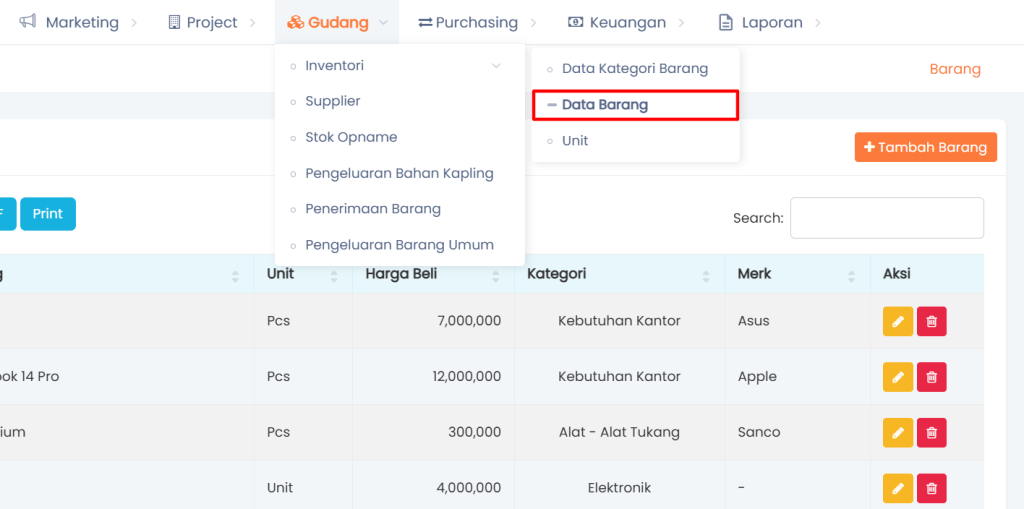Click edit pencil icon for Apple row
The height and width of the screenshot is (509, 1024).
tap(898, 377)
